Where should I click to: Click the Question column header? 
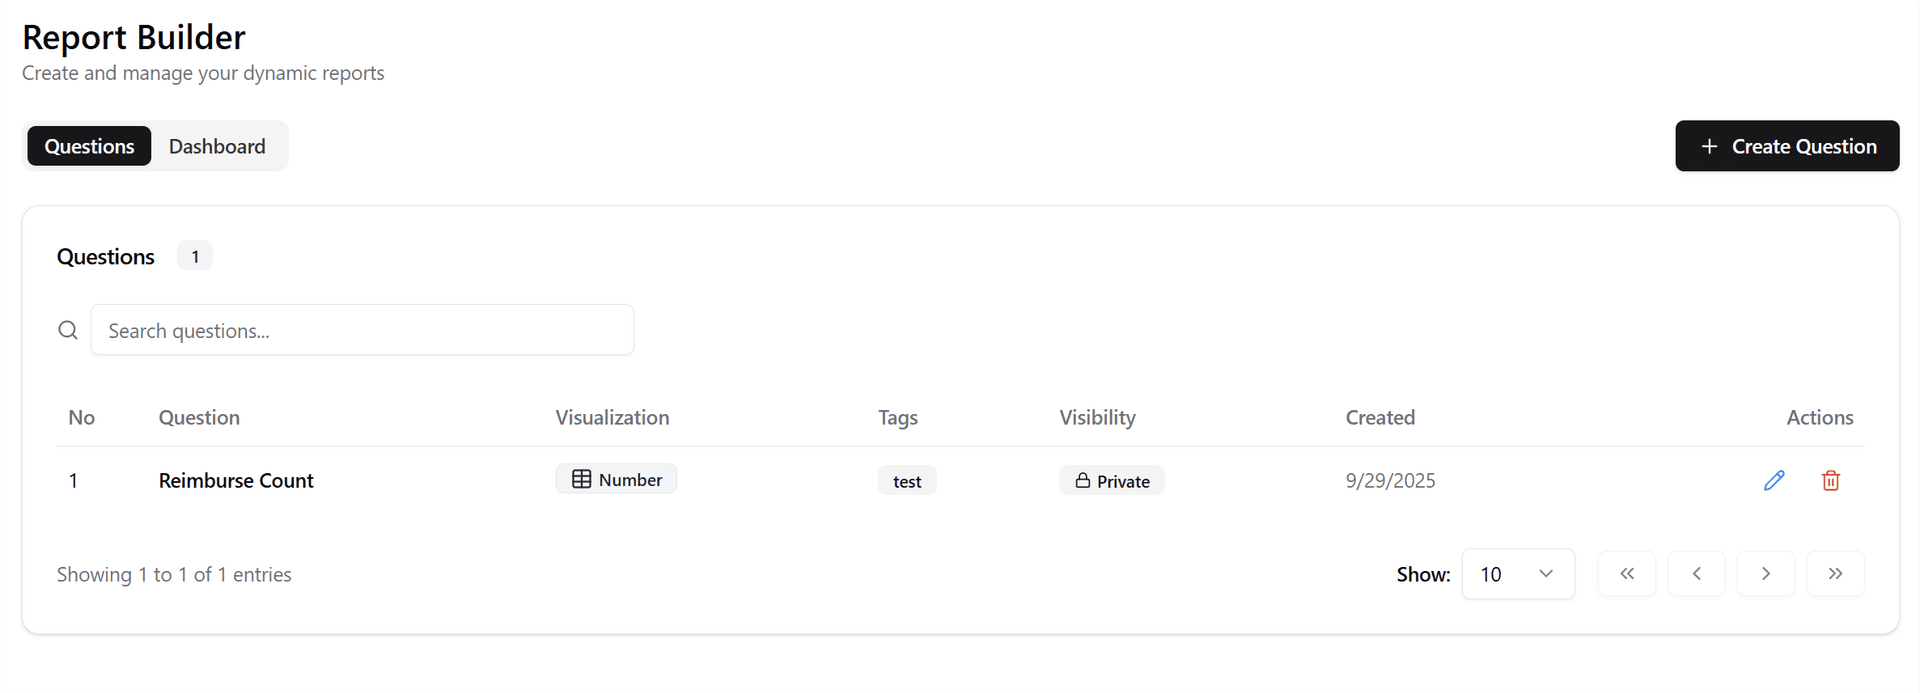click(x=199, y=418)
